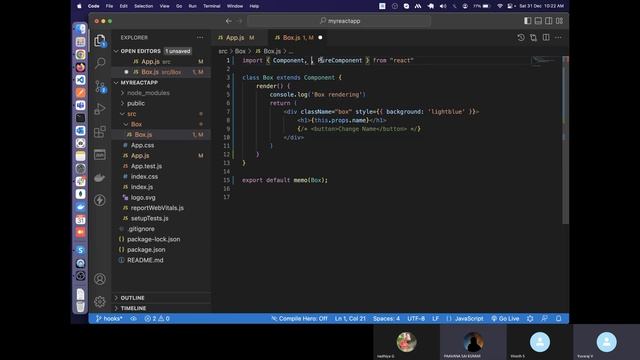
Task: Open the Terminal menu
Action: (x=212, y=6)
